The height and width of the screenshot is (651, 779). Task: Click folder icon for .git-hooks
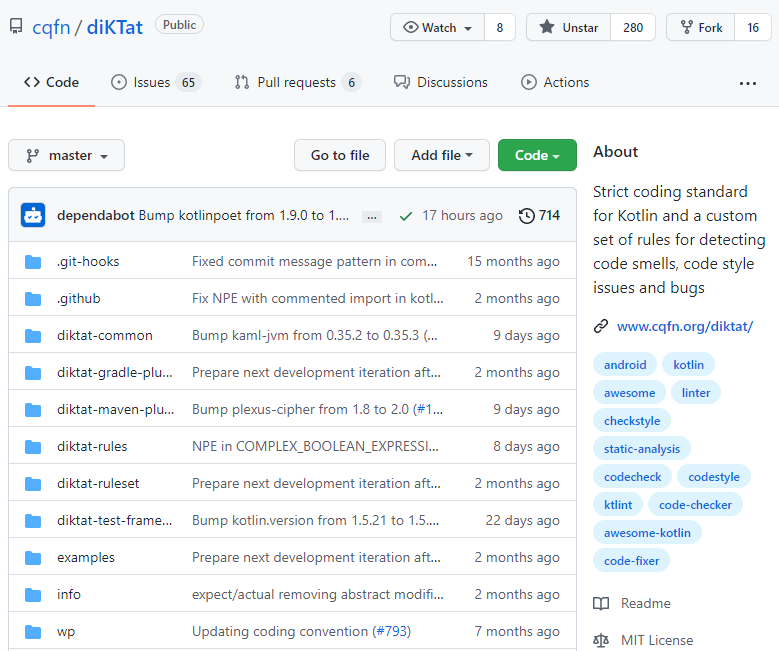33,262
